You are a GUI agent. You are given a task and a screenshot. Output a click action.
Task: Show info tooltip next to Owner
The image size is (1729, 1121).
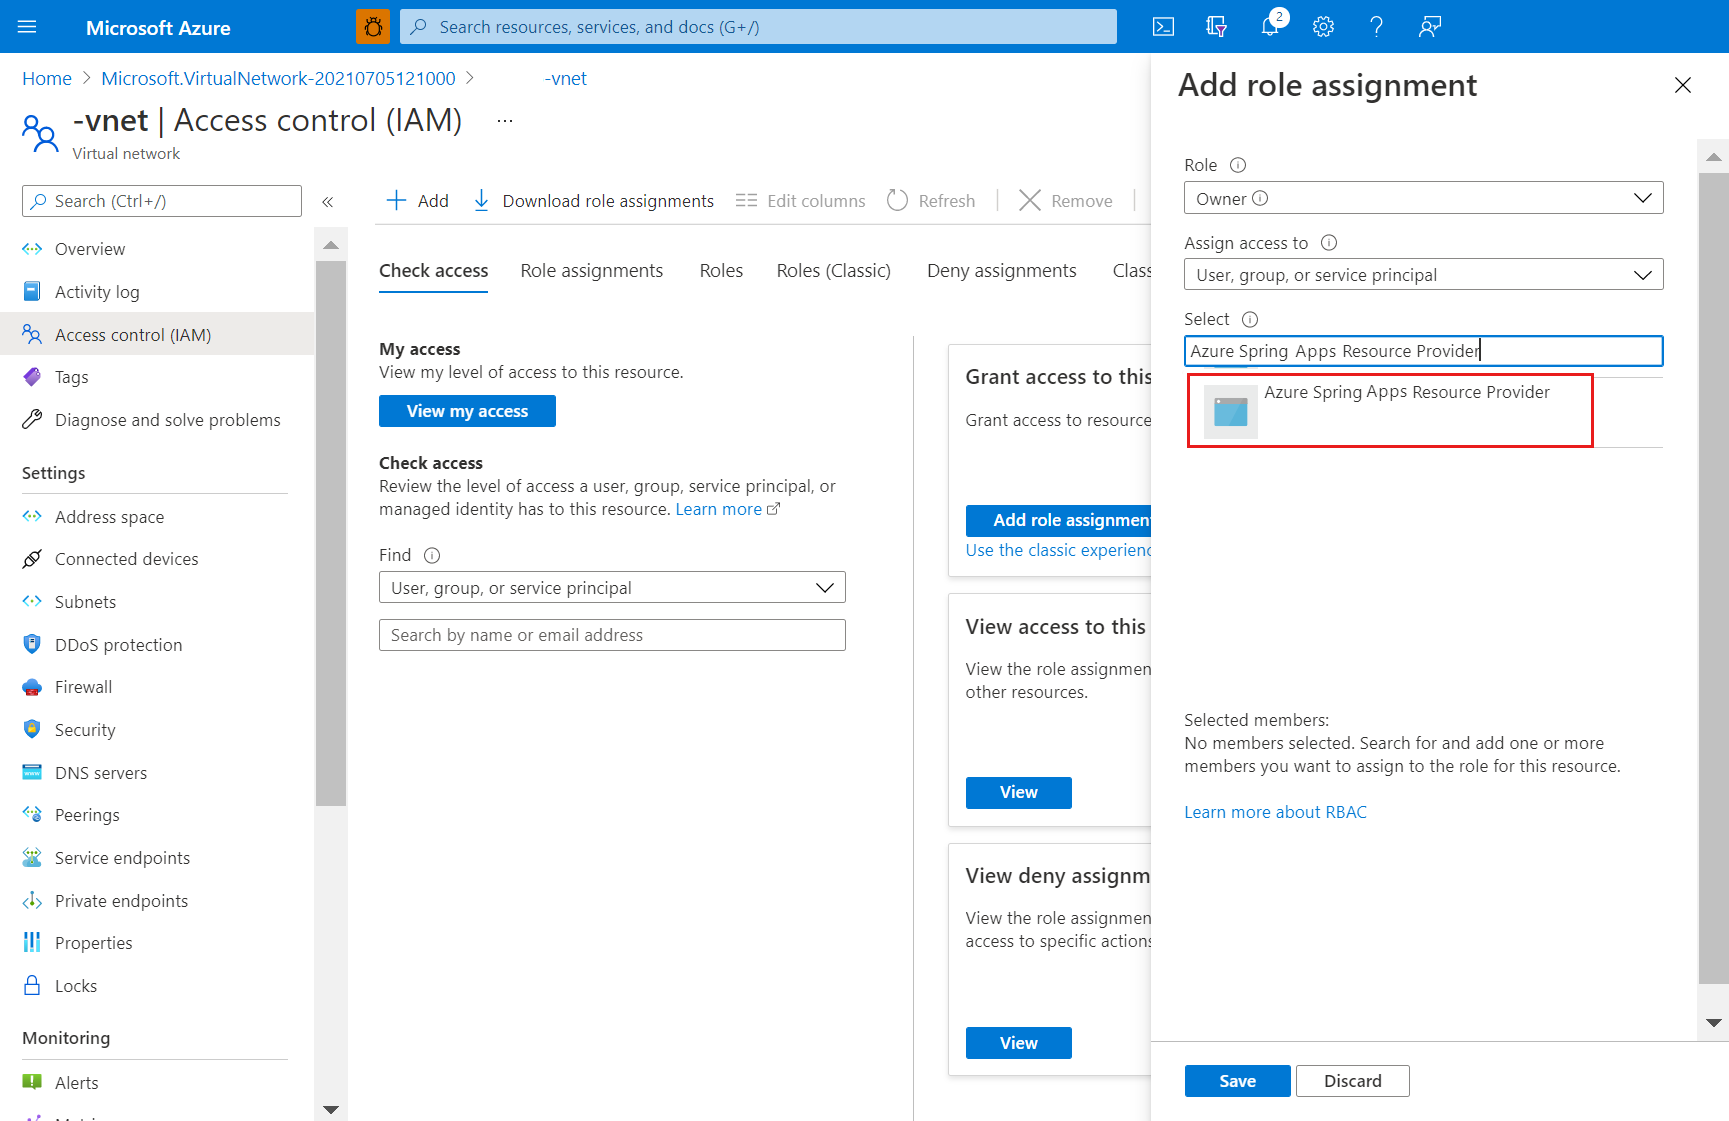click(1260, 198)
